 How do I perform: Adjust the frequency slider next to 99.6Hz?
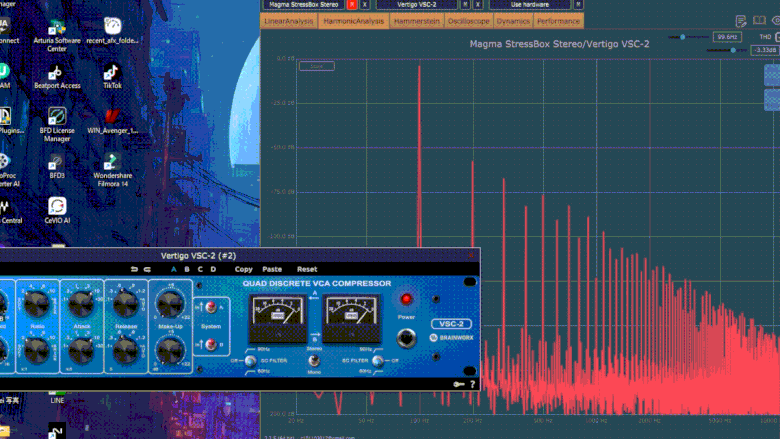[683, 36]
